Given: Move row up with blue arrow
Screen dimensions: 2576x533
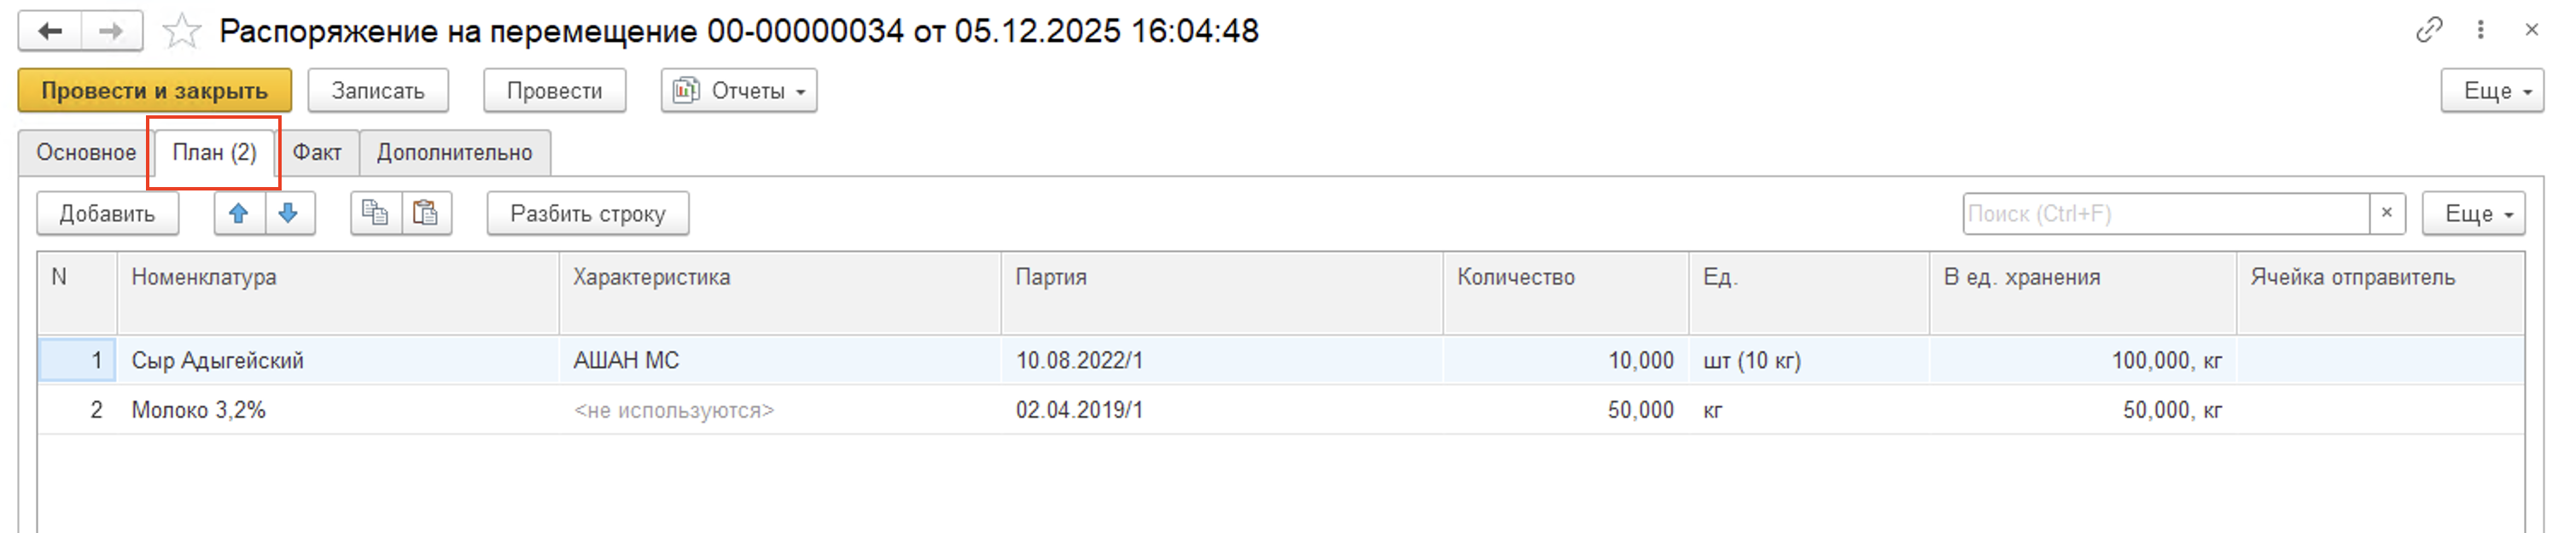Looking at the screenshot, I should [239, 213].
